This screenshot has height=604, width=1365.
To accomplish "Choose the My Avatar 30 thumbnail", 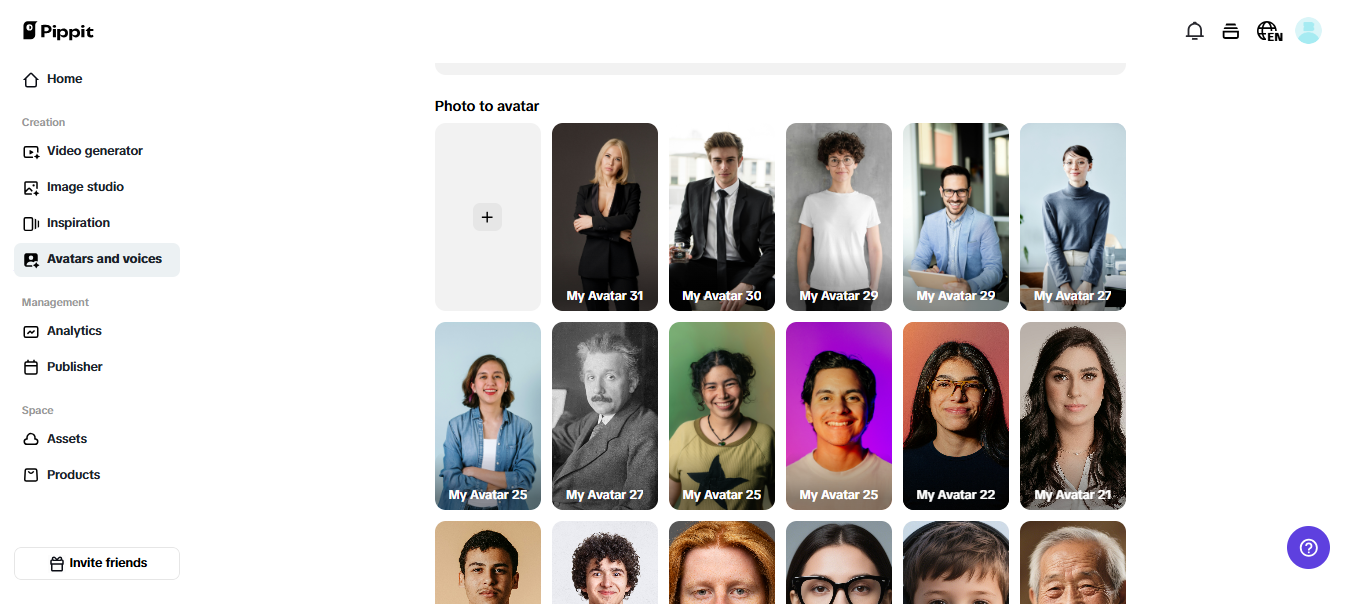I will 722,216.
